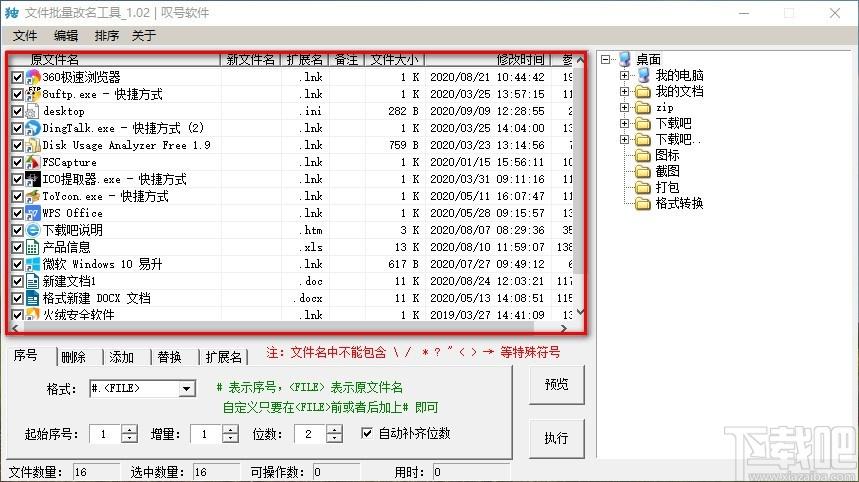Click the ICO提取器.exe shortcut icon
This screenshot has height=482, width=859.
click(33, 179)
